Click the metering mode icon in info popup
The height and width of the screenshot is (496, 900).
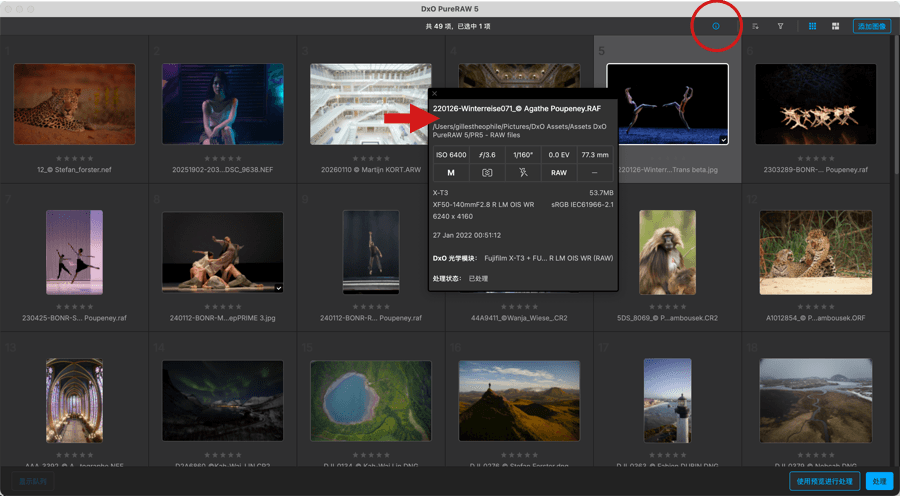click(x=487, y=173)
